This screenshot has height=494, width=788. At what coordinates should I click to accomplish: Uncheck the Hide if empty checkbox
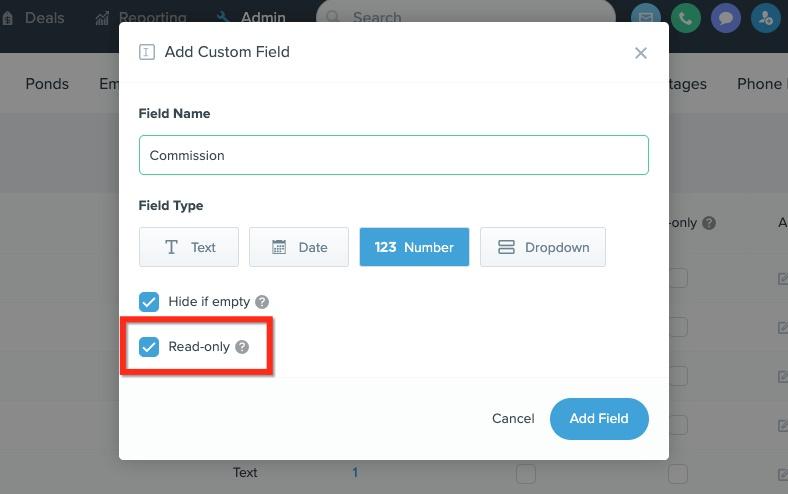point(149,302)
